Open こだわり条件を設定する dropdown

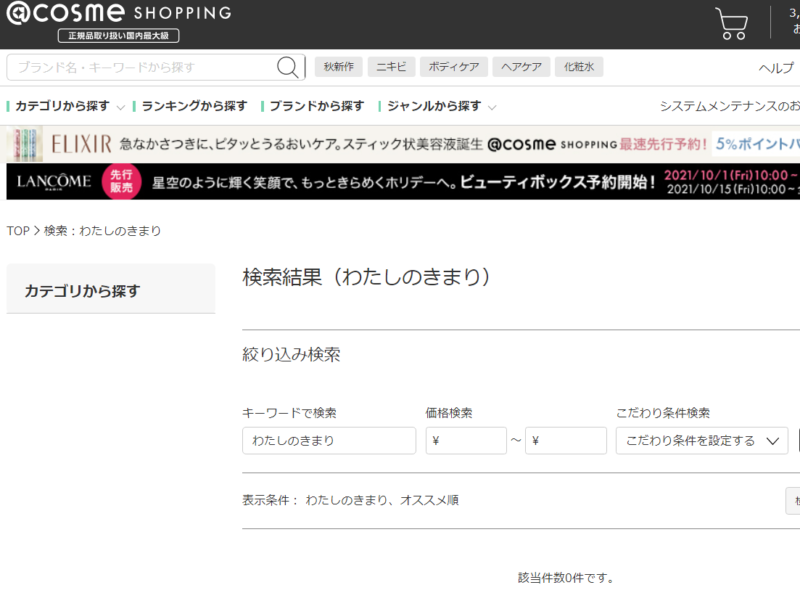click(702, 440)
